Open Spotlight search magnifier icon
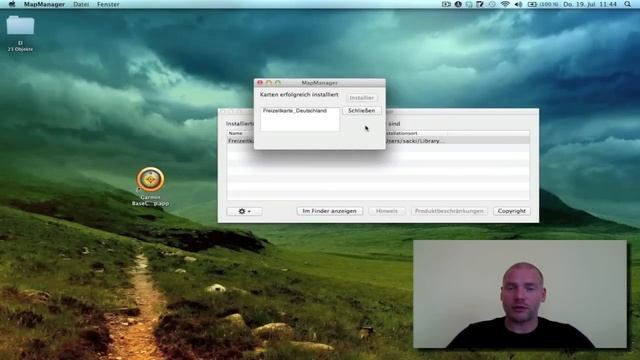Image resolution: width=640 pixels, height=360 pixels. click(627, 4)
